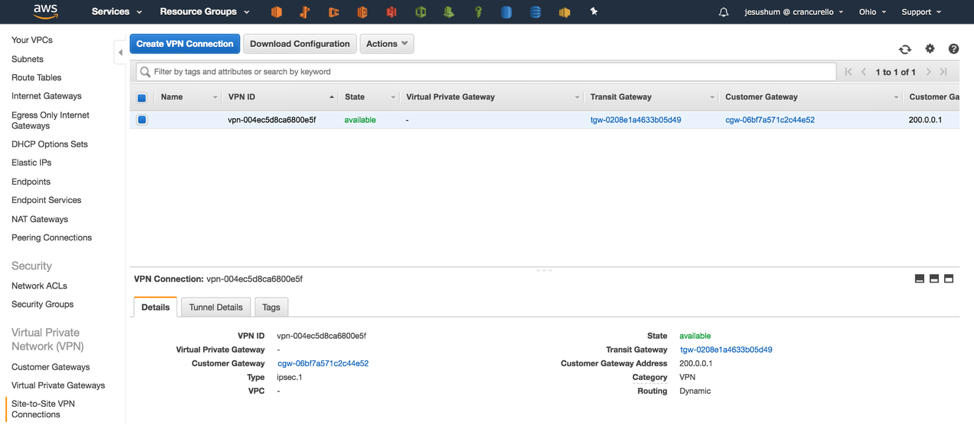Screen dimensions: 974x424
Task: Open the notifications bell
Action: (x=723, y=12)
